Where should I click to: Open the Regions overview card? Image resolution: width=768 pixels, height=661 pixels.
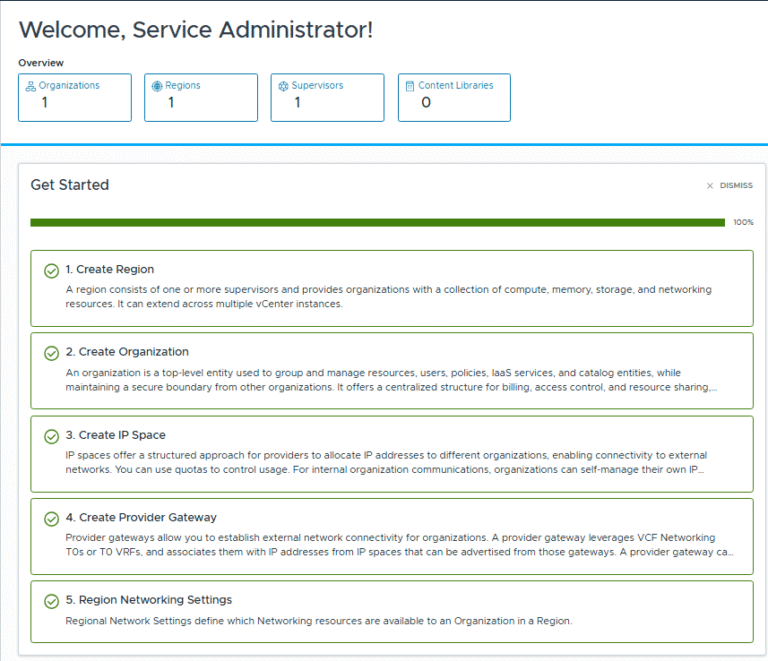(x=201, y=97)
